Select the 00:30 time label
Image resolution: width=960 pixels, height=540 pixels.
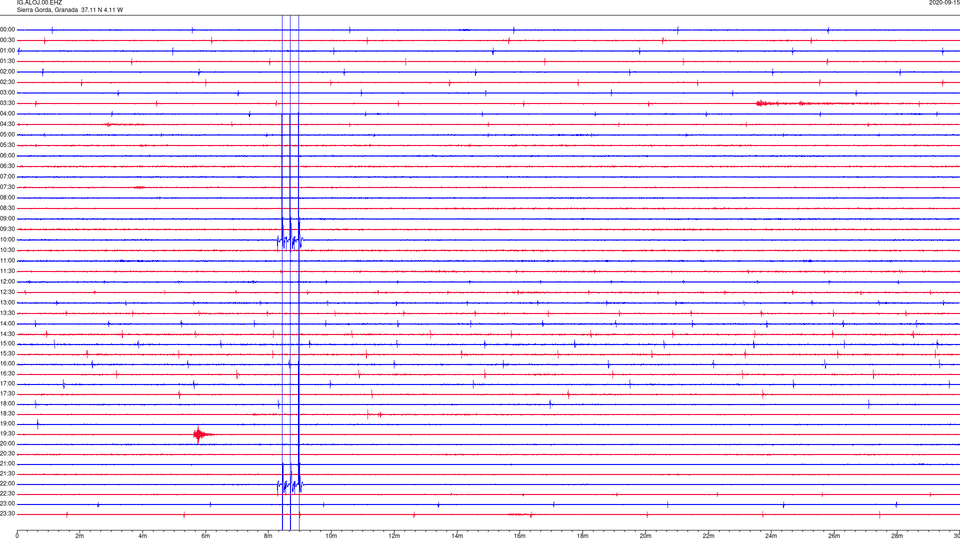pyautogui.click(x=8, y=40)
